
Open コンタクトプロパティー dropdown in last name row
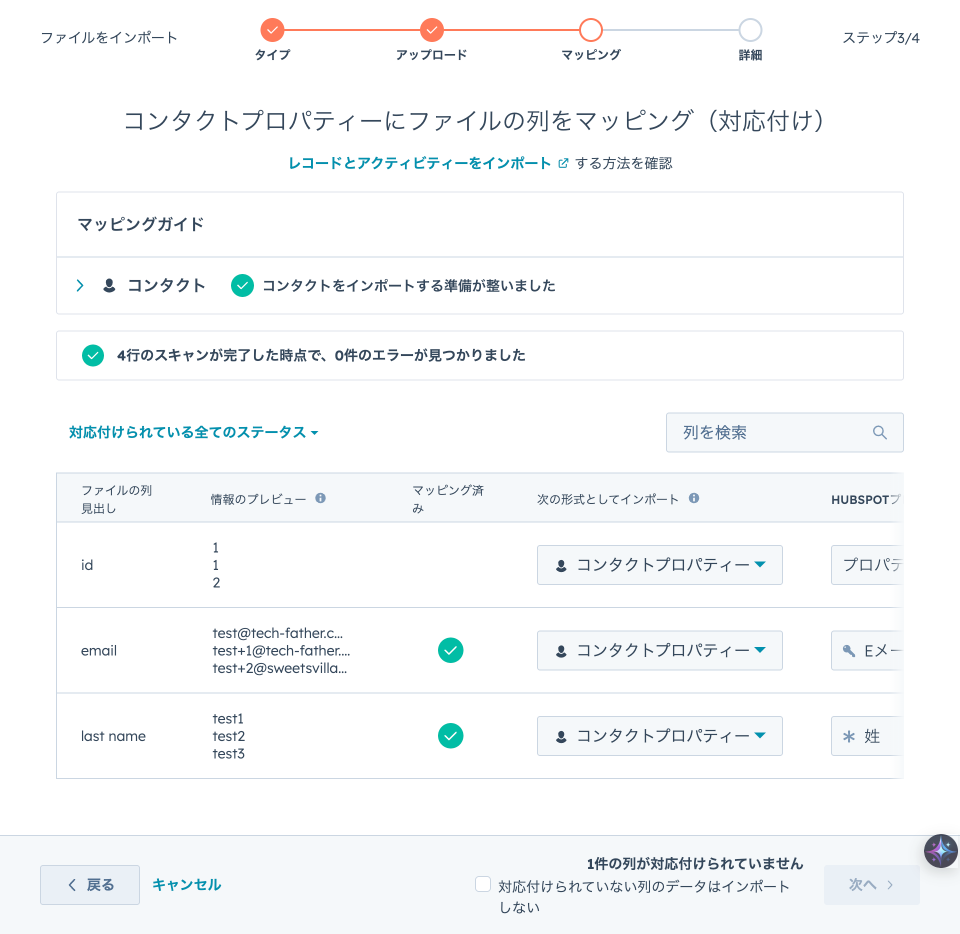(x=659, y=736)
